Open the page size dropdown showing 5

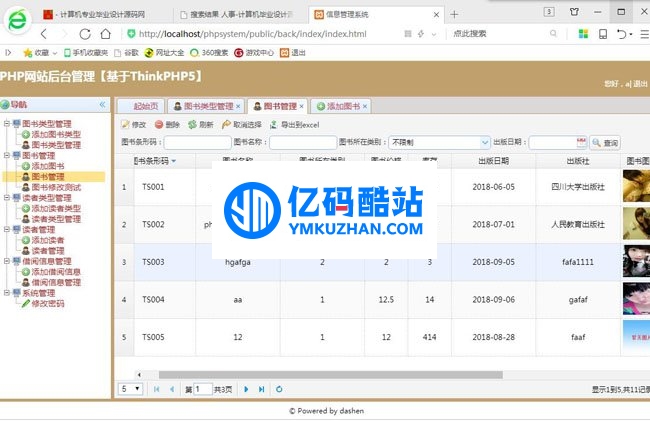(x=131, y=389)
